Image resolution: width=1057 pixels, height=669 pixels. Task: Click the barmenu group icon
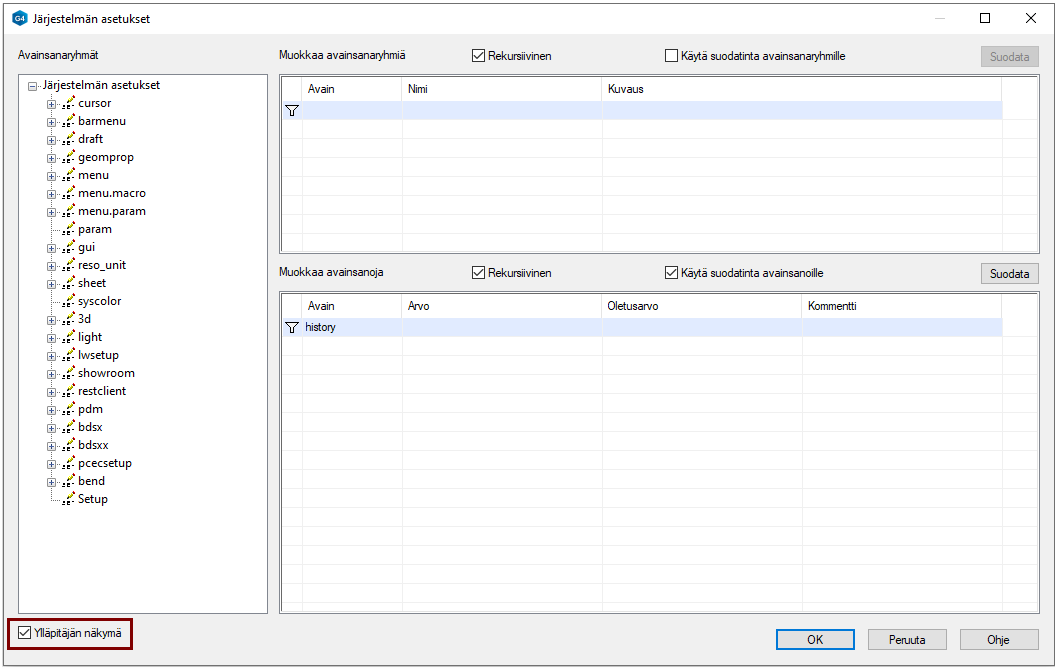click(68, 121)
